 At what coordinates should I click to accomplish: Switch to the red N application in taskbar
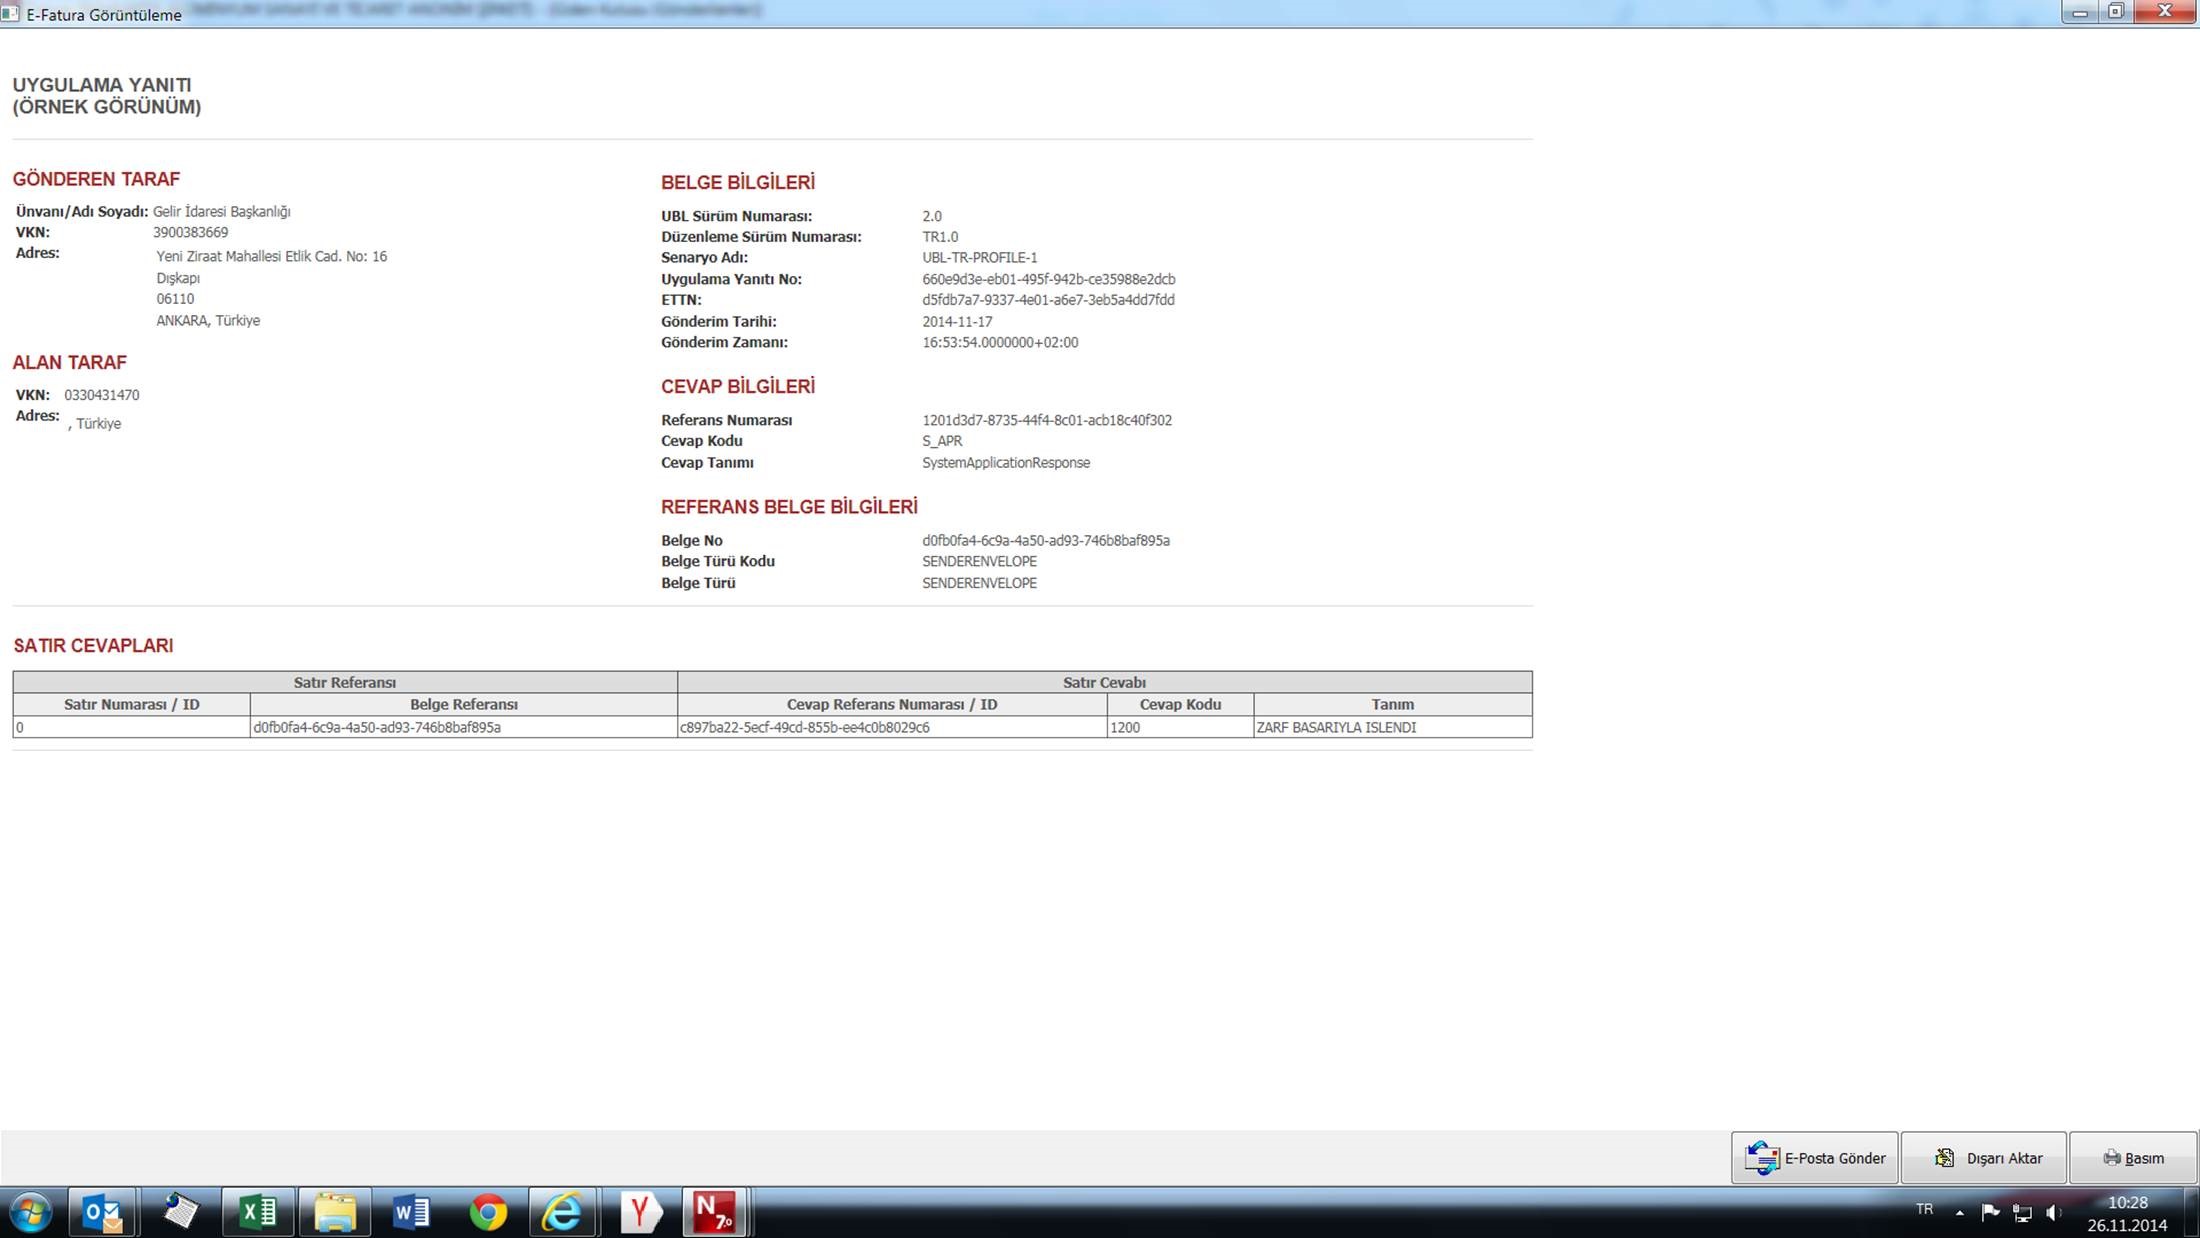(x=715, y=1213)
